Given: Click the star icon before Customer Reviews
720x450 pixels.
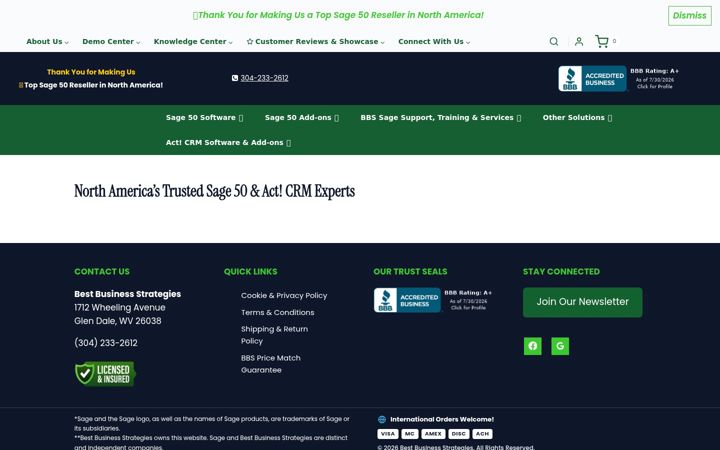Looking at the screenshot, I should tap(250, 42).
